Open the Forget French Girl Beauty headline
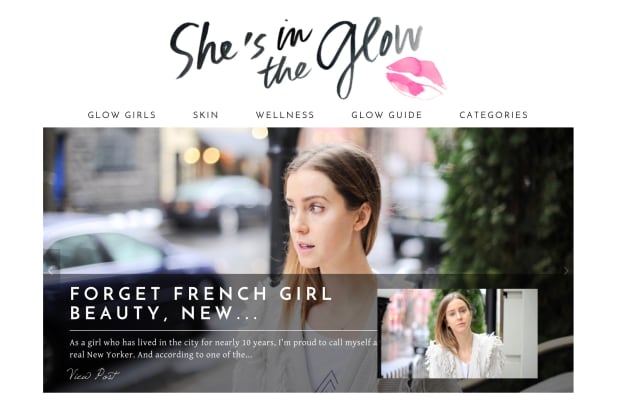The image size is (620, 406). point(201,303)
